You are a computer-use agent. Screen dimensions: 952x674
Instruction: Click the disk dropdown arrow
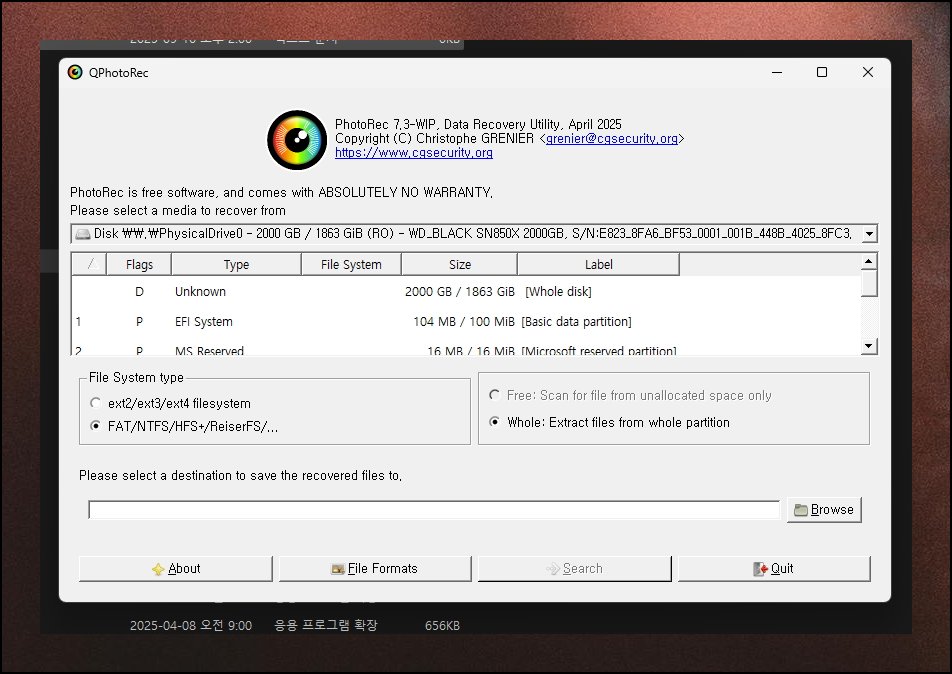point(869,233)
